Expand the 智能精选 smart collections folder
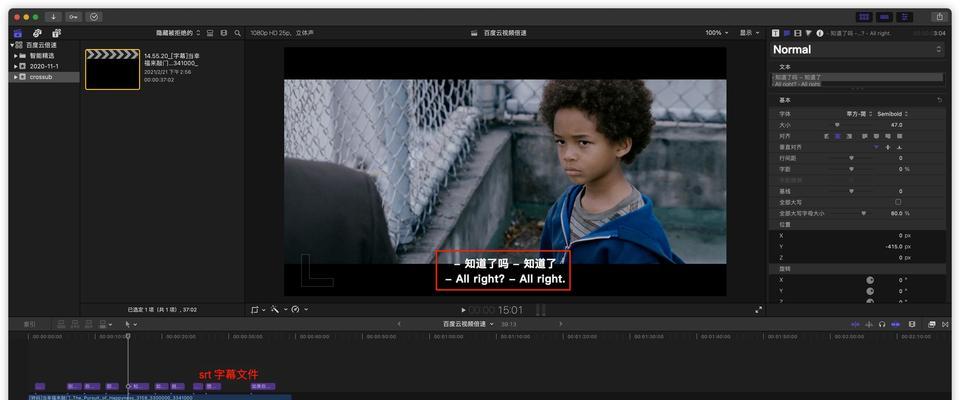Image resolution: width=960 pixels, height=400 pixels. click(16, 56)
